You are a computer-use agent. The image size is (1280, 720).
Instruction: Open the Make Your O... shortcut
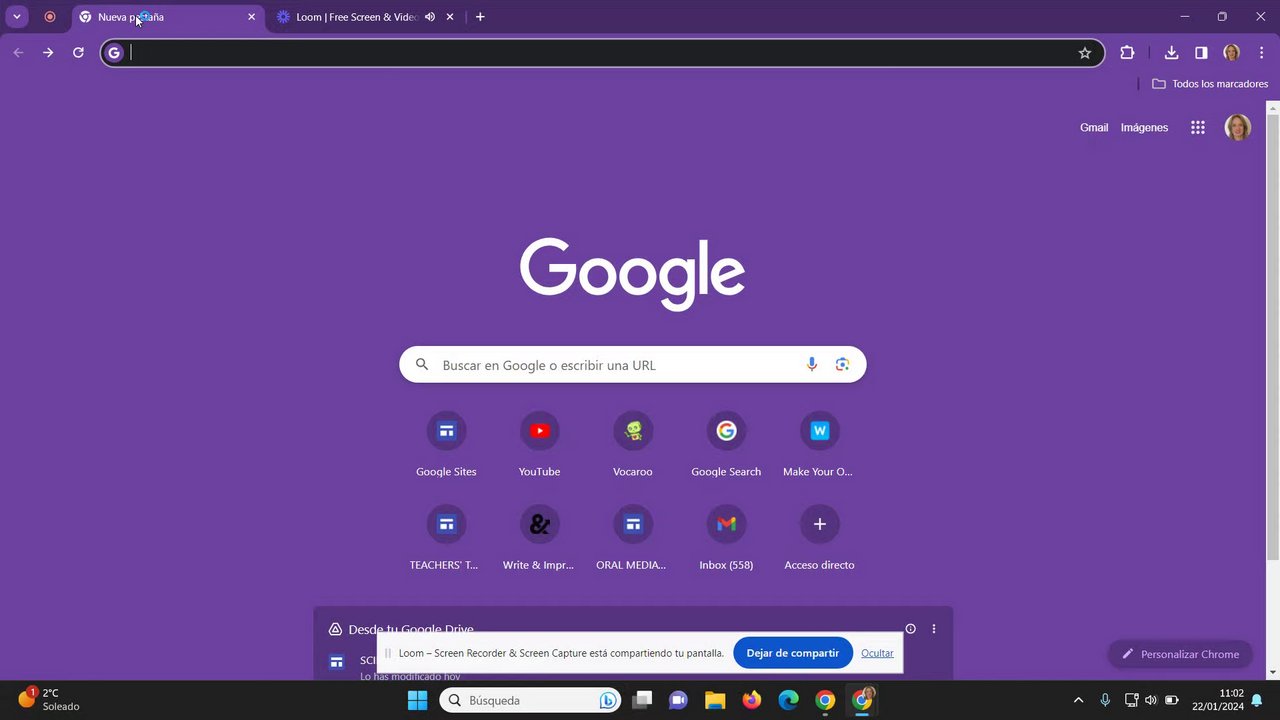click(x=819, y=445)
